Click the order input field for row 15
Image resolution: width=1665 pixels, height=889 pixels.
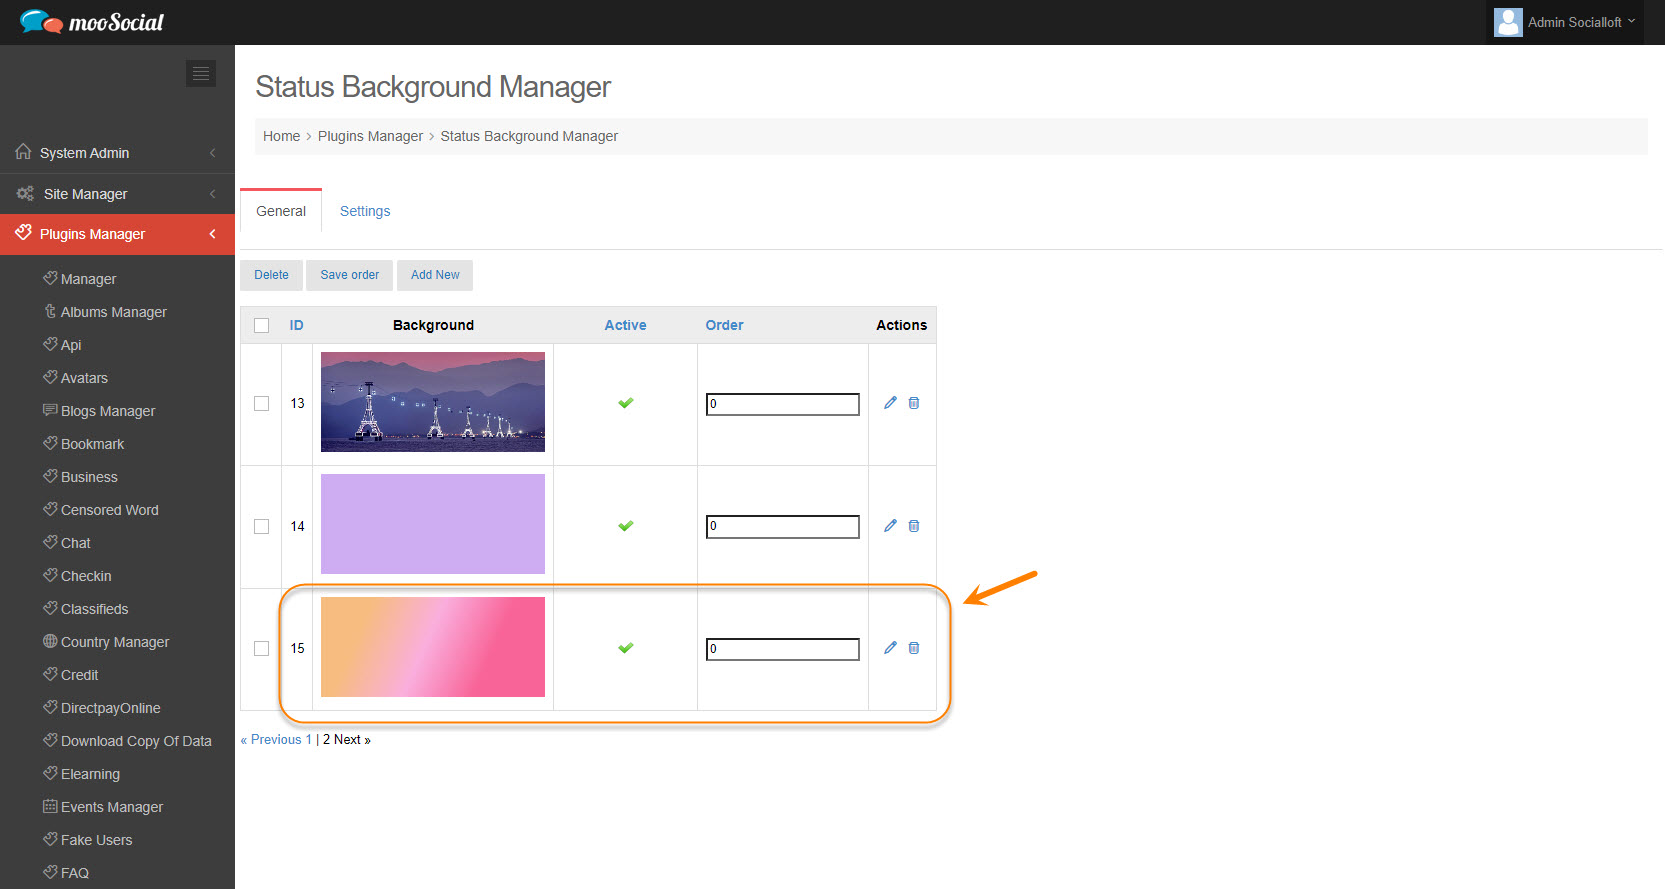point(782,649)
